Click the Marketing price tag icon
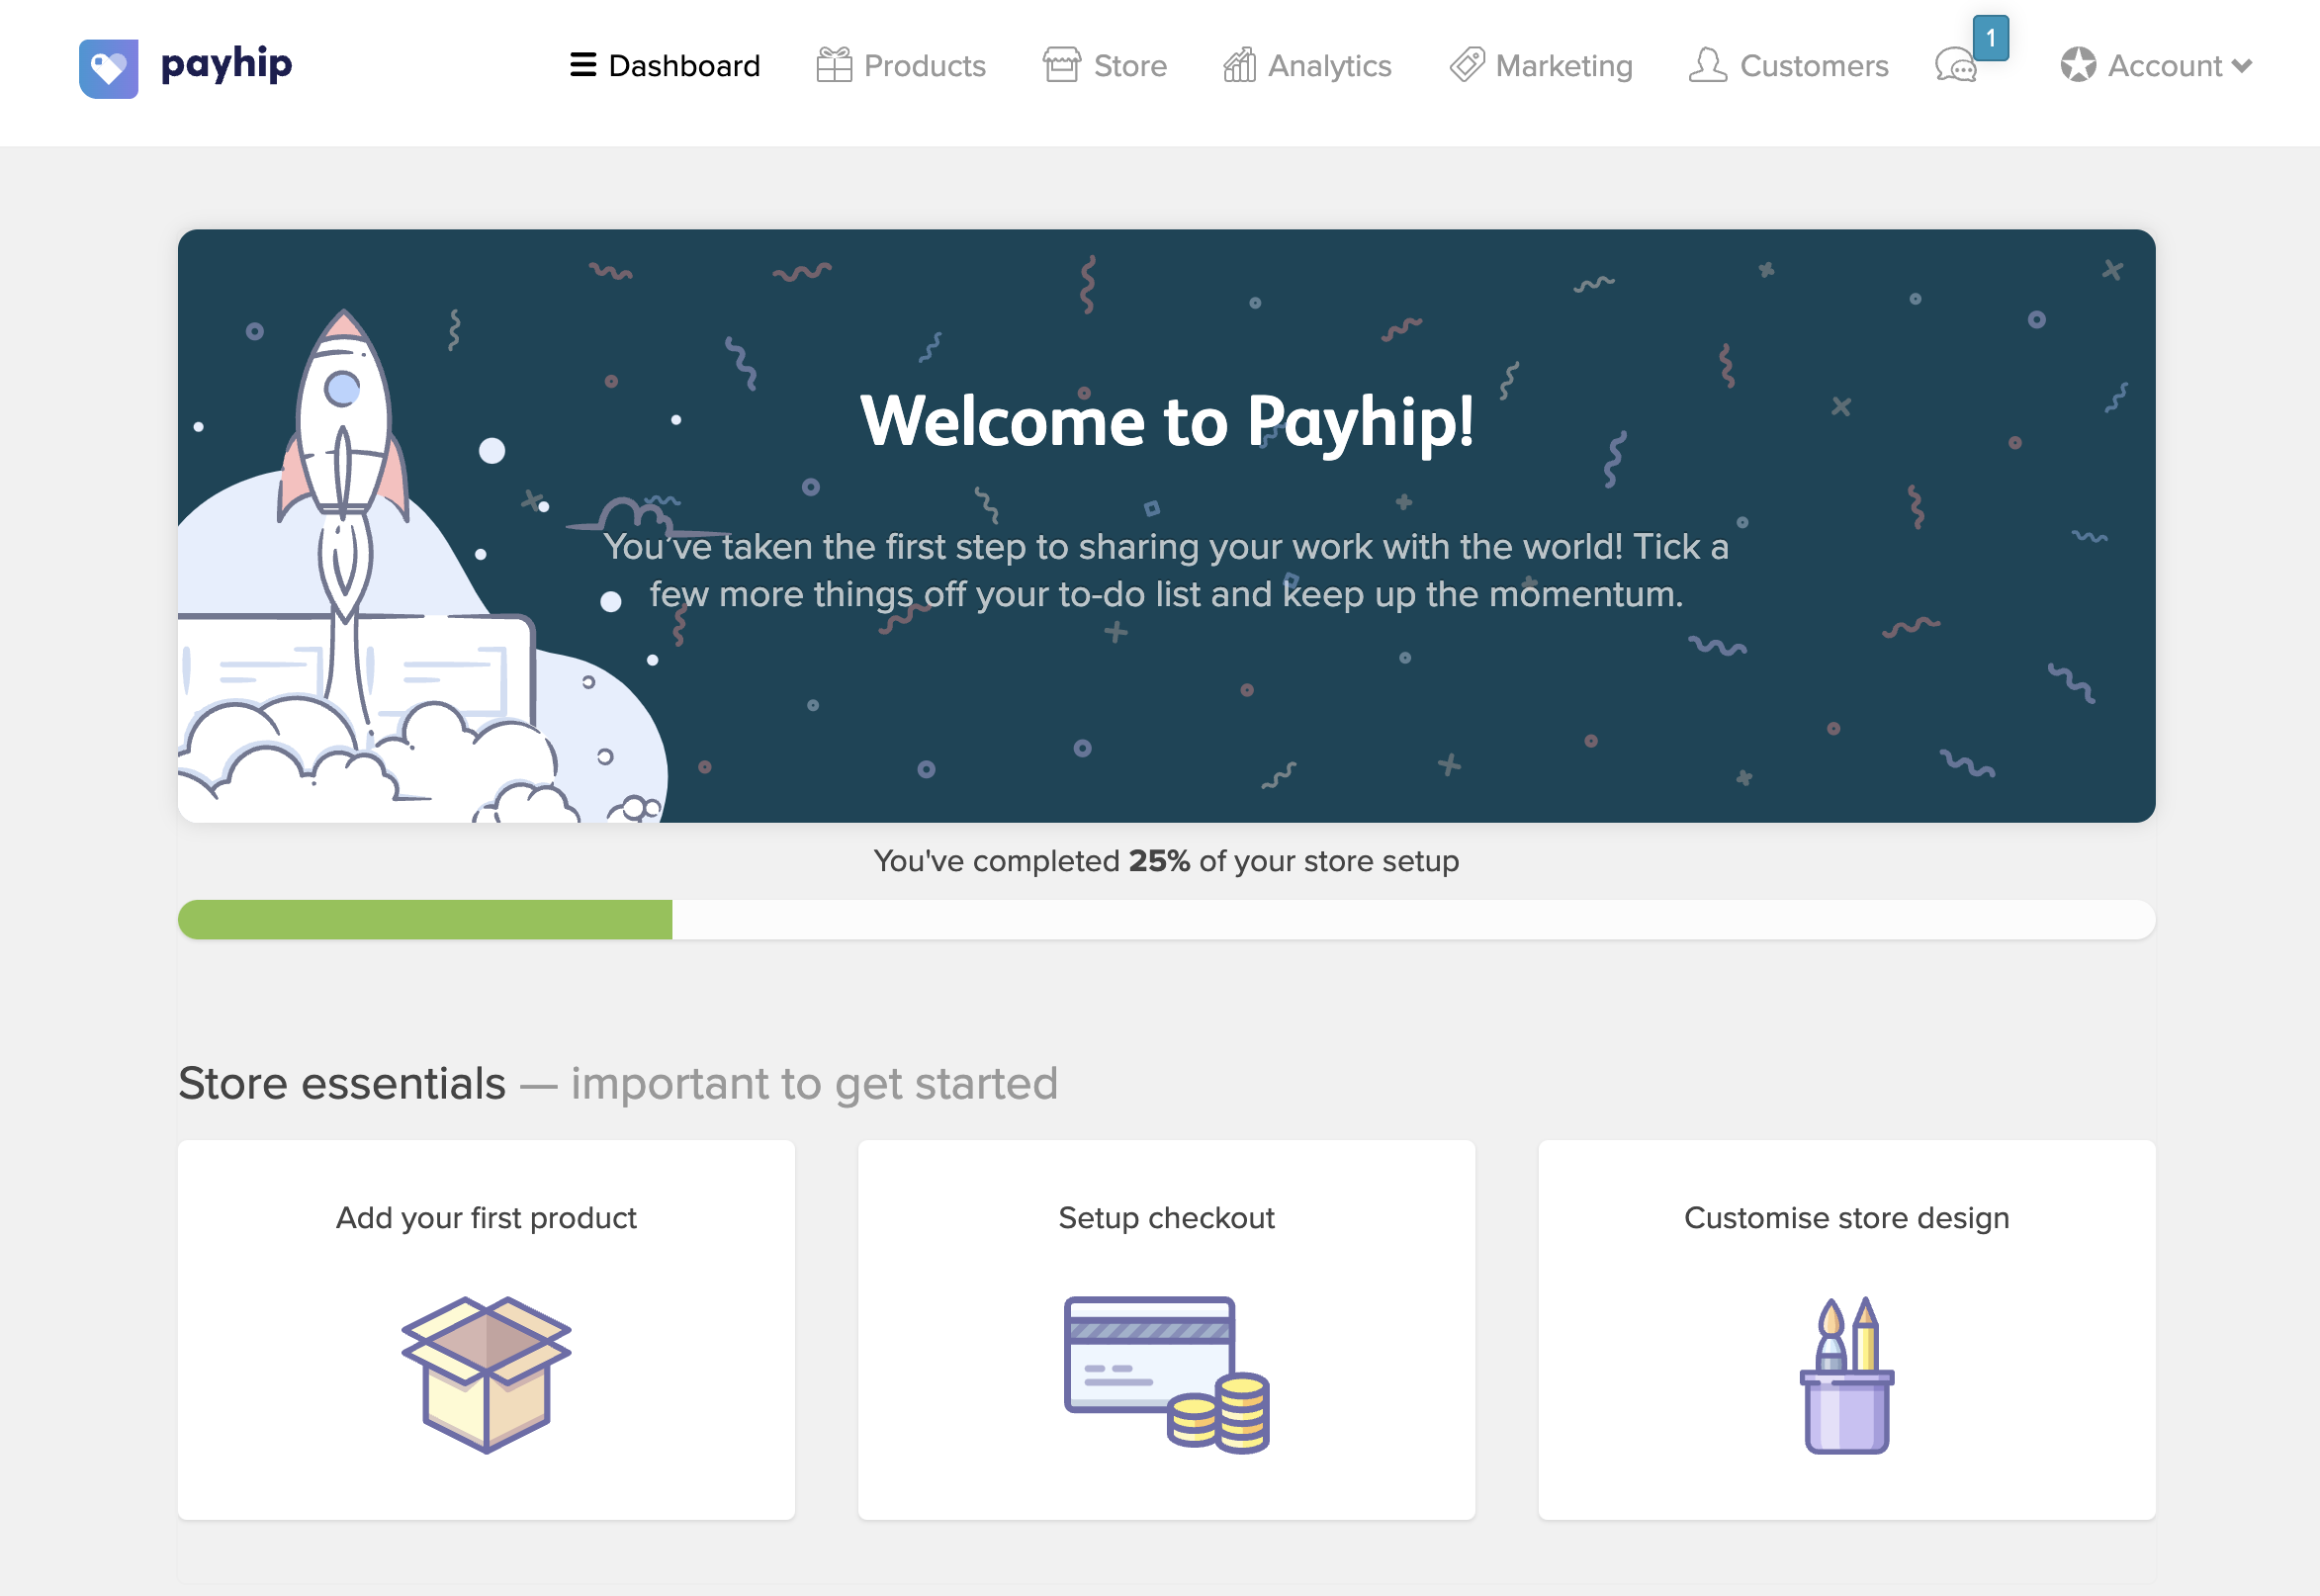 (1467, 65)
